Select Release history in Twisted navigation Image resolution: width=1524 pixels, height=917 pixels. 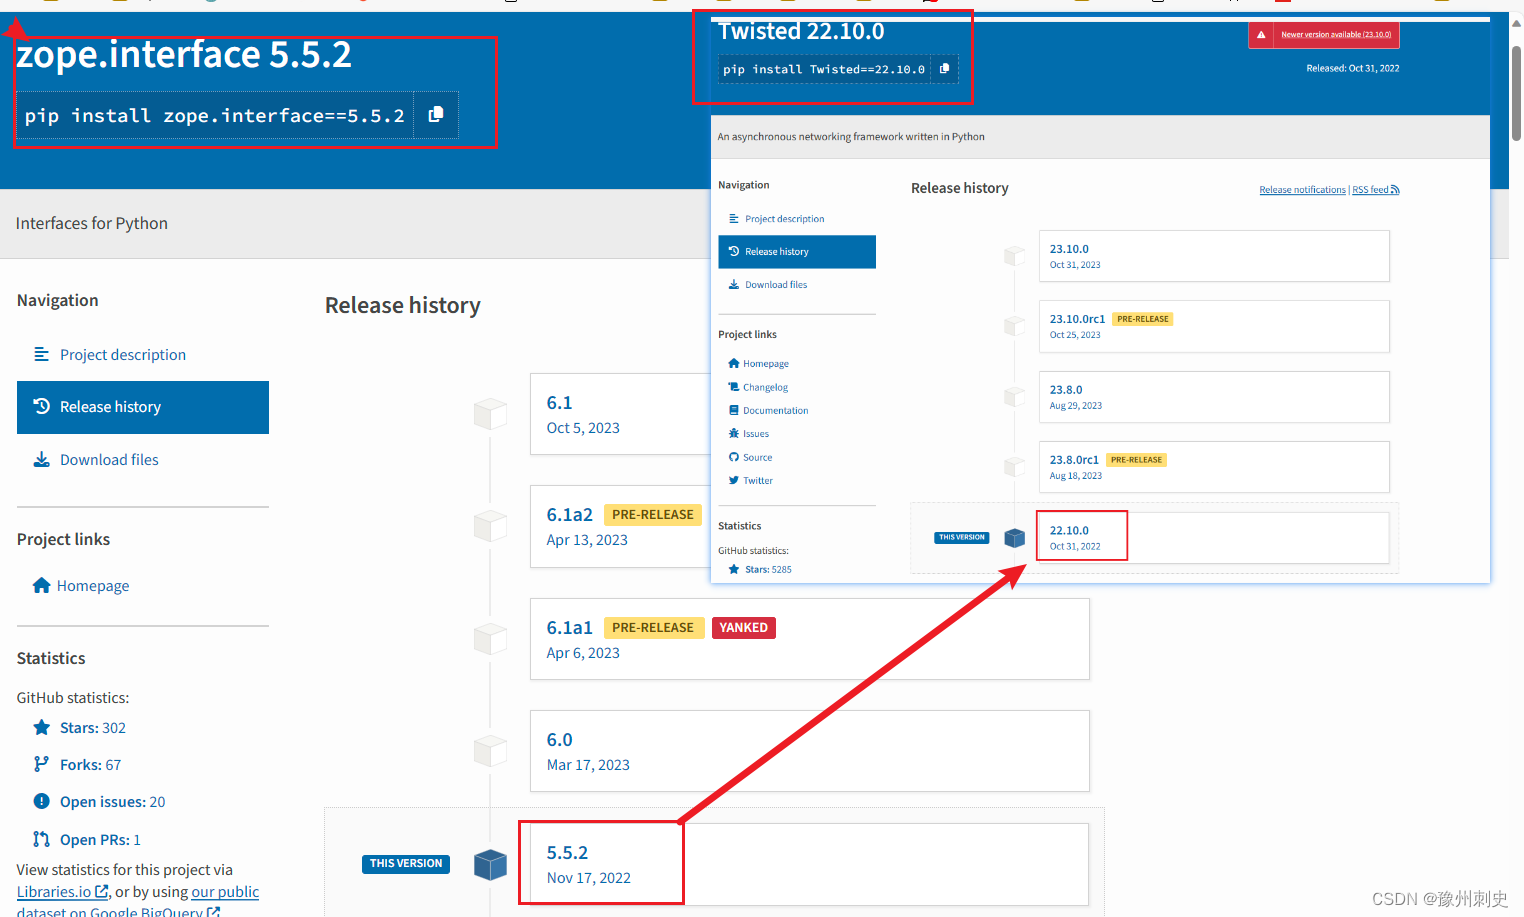[797, 252]
